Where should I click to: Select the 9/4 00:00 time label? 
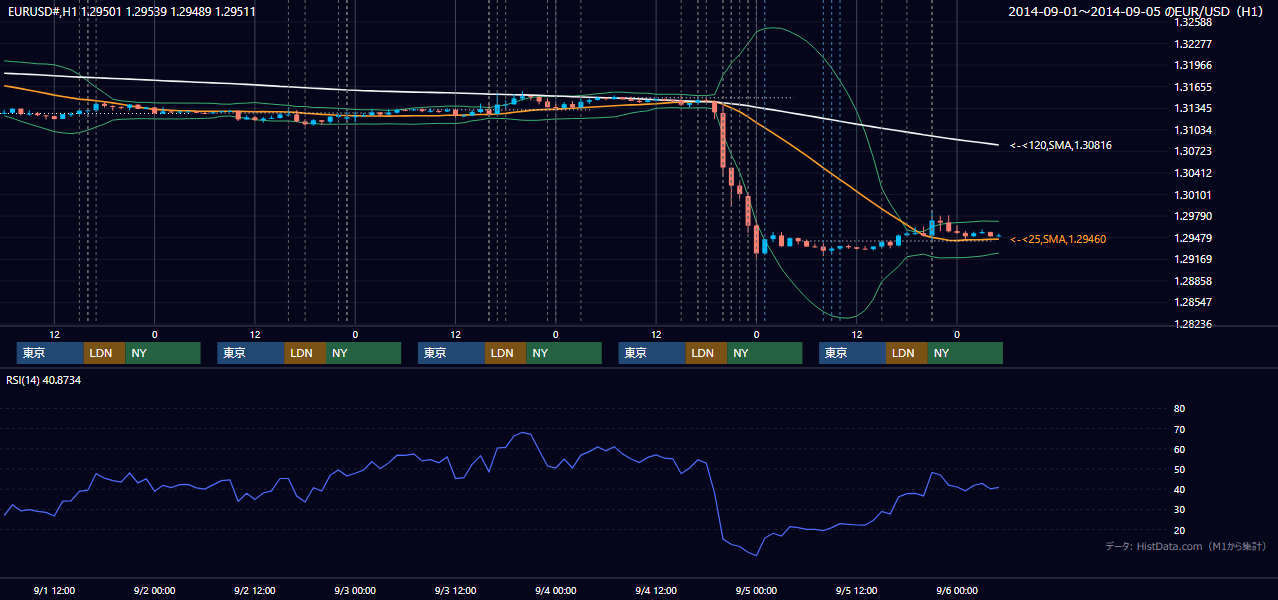pos(555,591)
